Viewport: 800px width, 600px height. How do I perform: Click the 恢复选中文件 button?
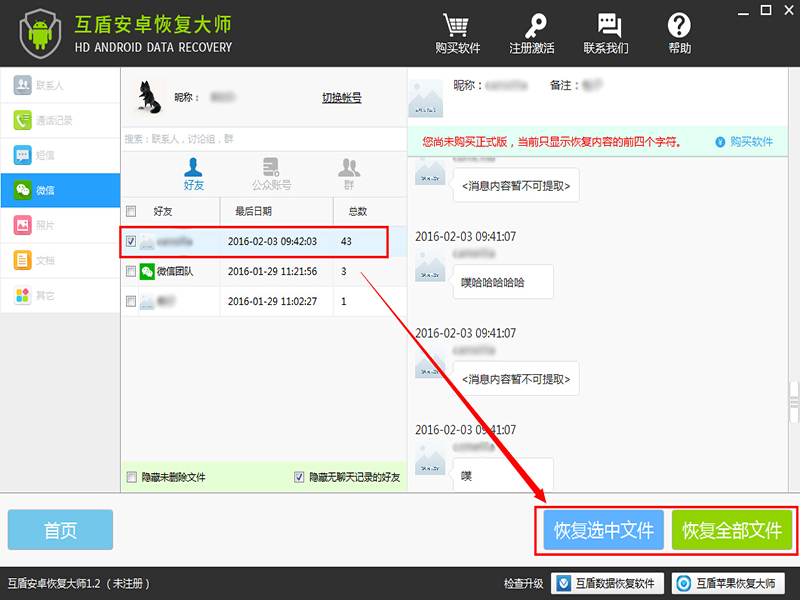click(x=604, y=530)
